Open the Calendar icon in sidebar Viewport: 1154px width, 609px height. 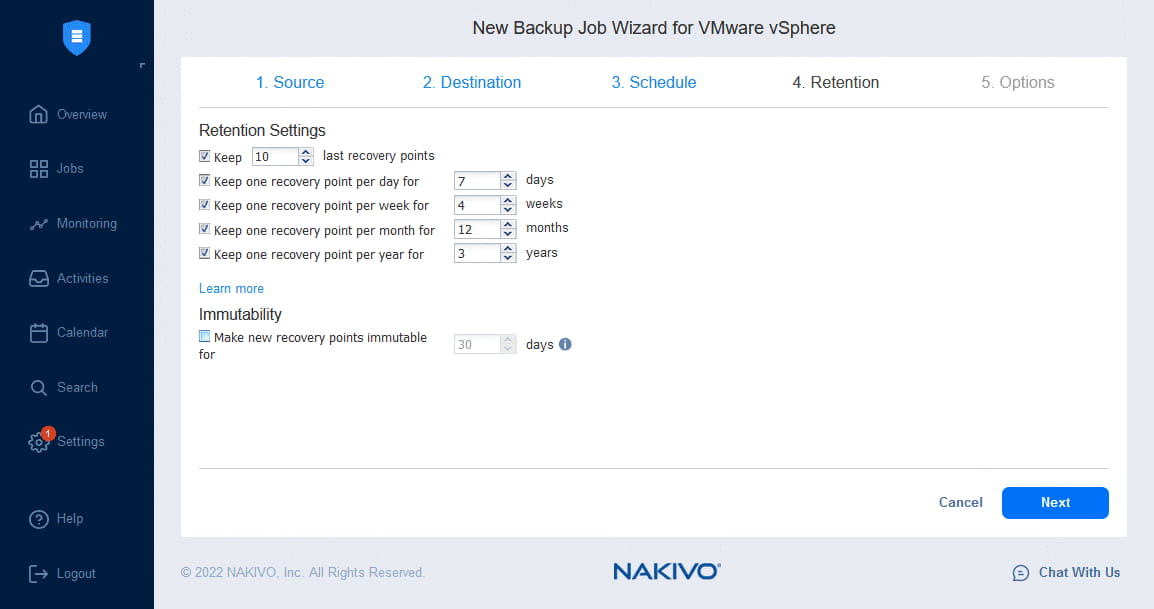pyautogui.click(x=38, y=333)
